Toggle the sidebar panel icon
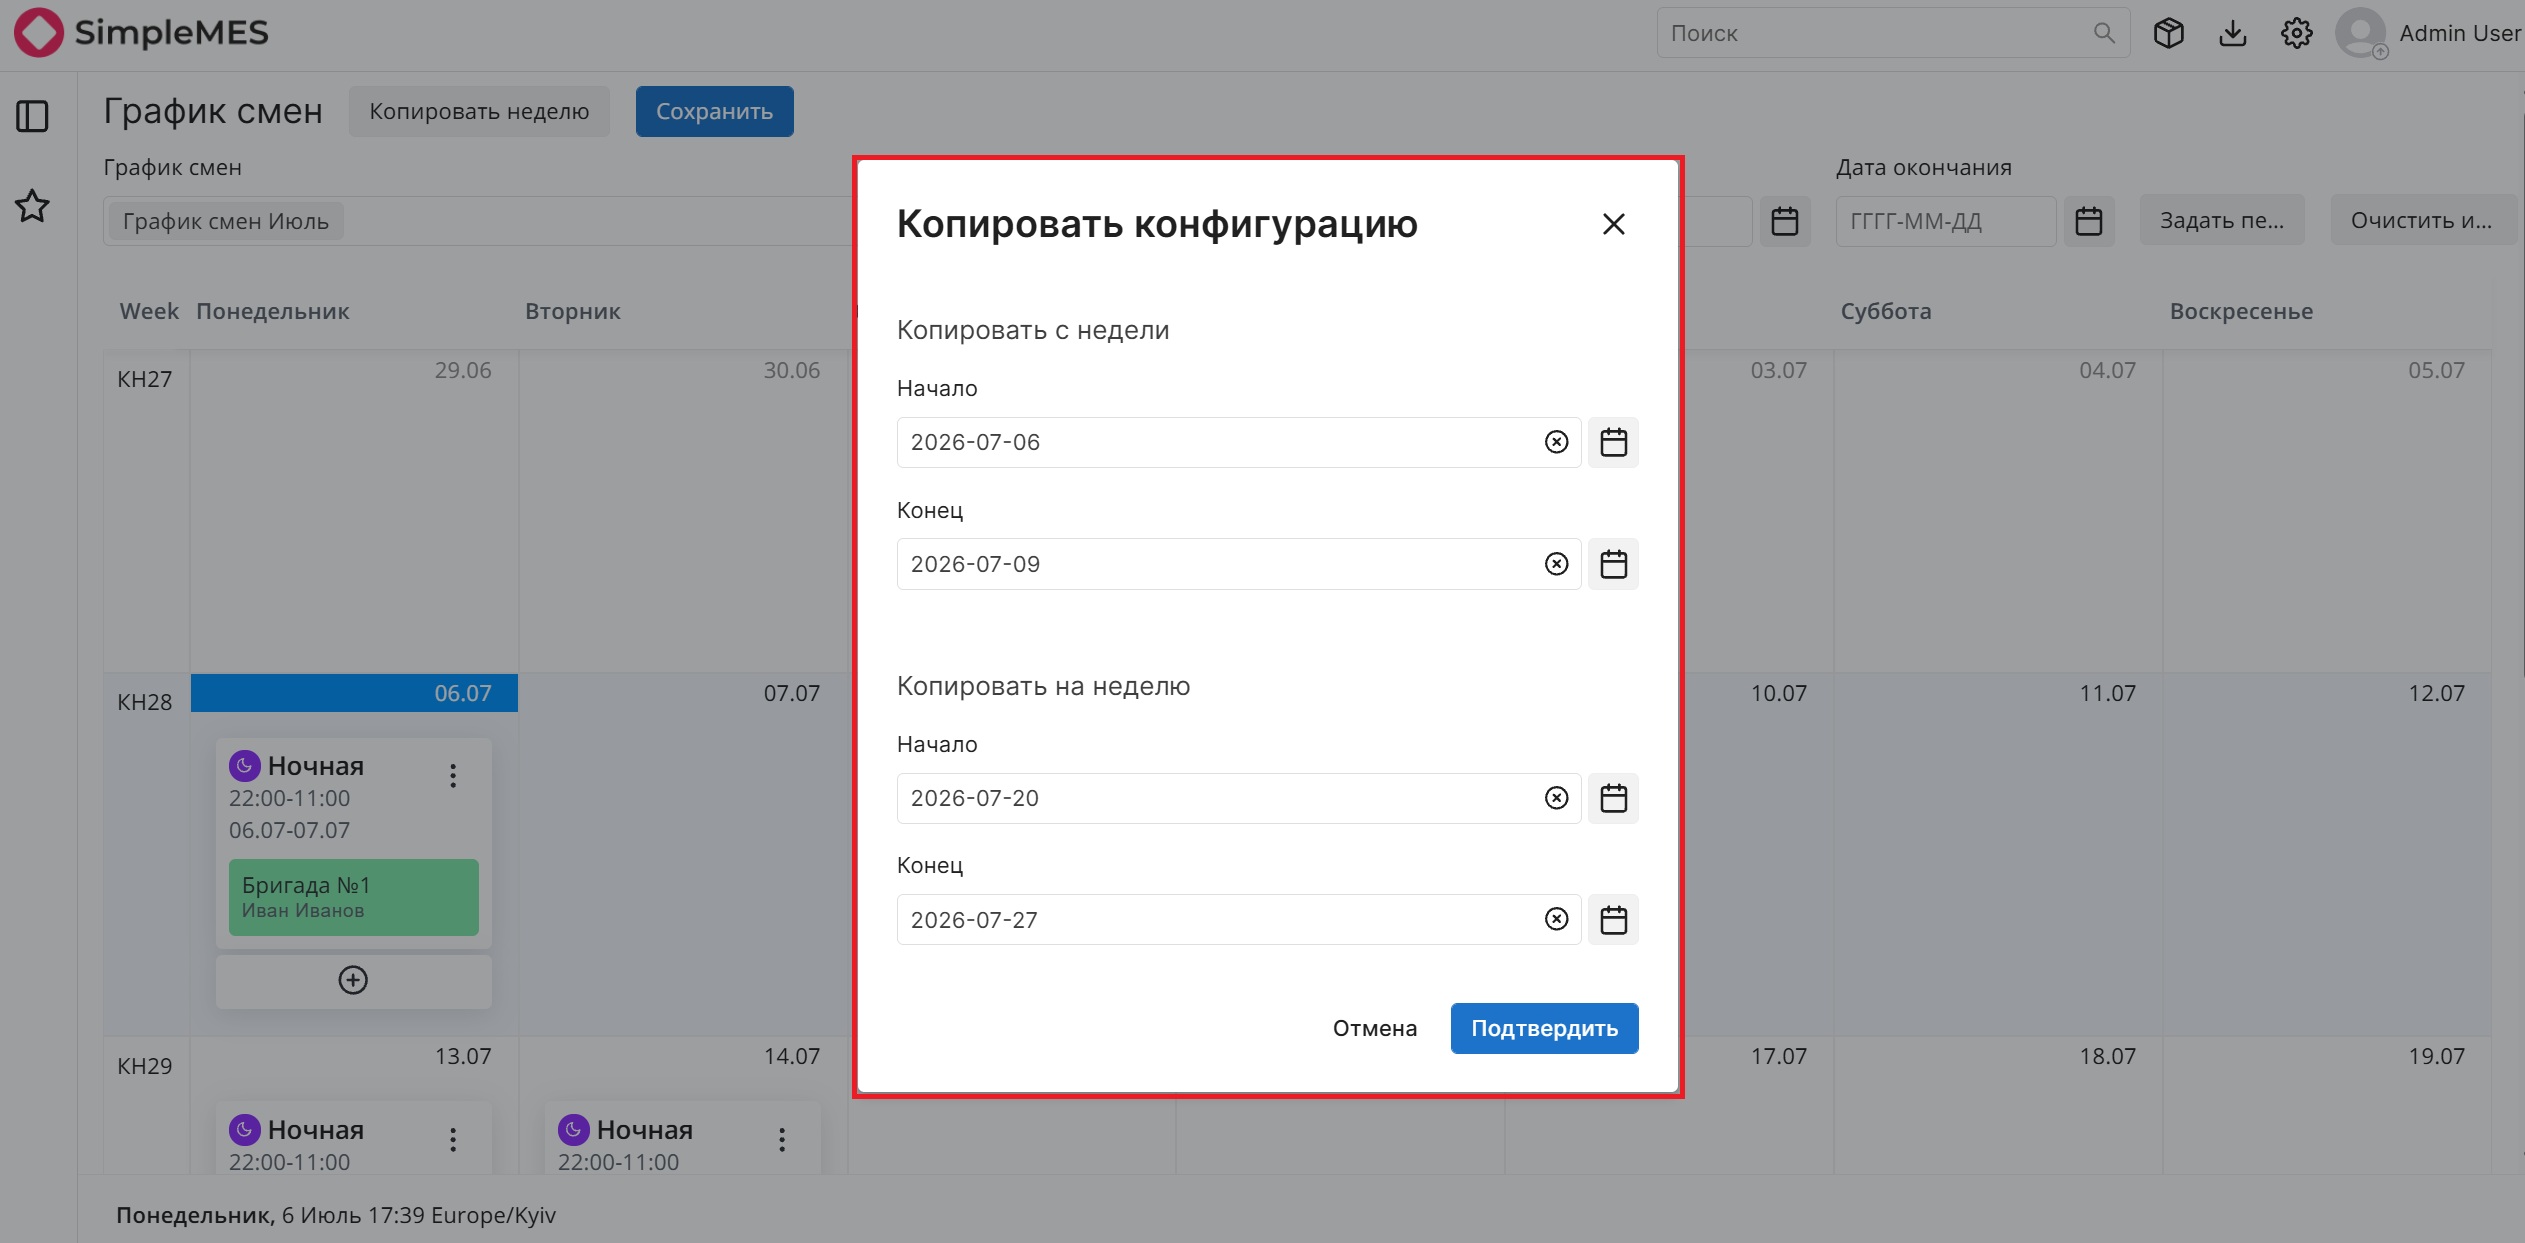 click(32, 116)
